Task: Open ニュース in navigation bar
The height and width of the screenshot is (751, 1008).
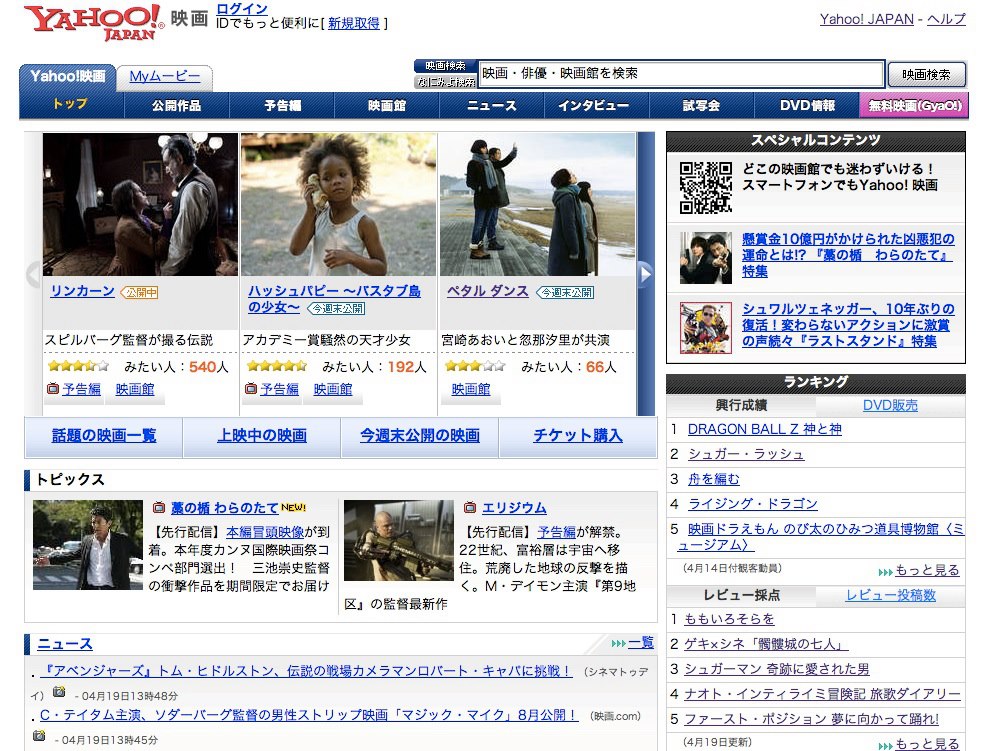Action: [x=492, y=105]
